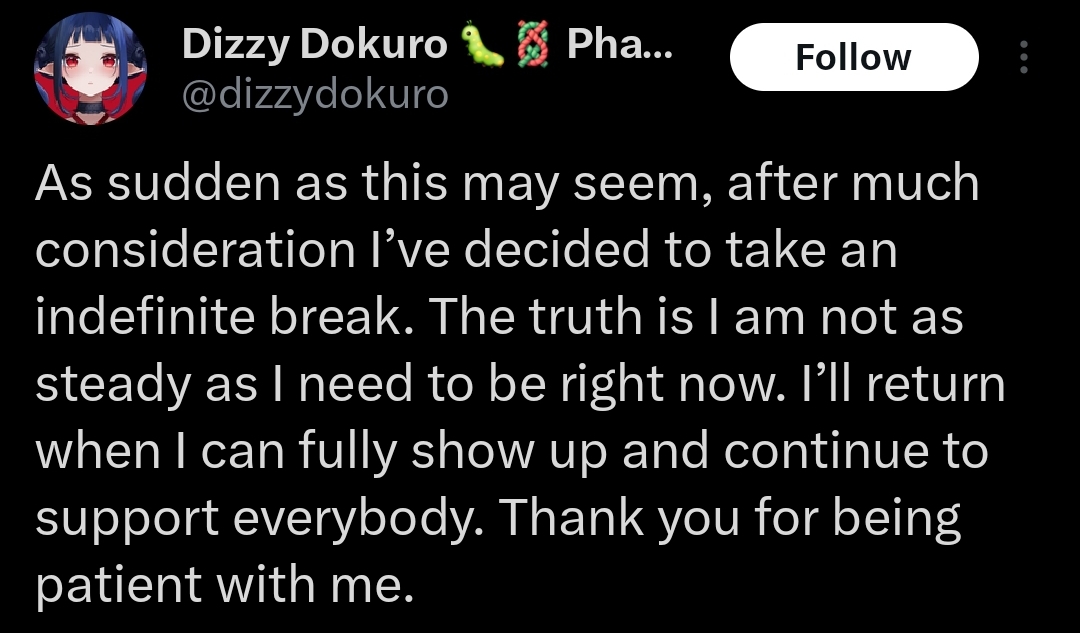Click the red-green knot emoji
1080x633 pixels.
(x=533, y=45)
